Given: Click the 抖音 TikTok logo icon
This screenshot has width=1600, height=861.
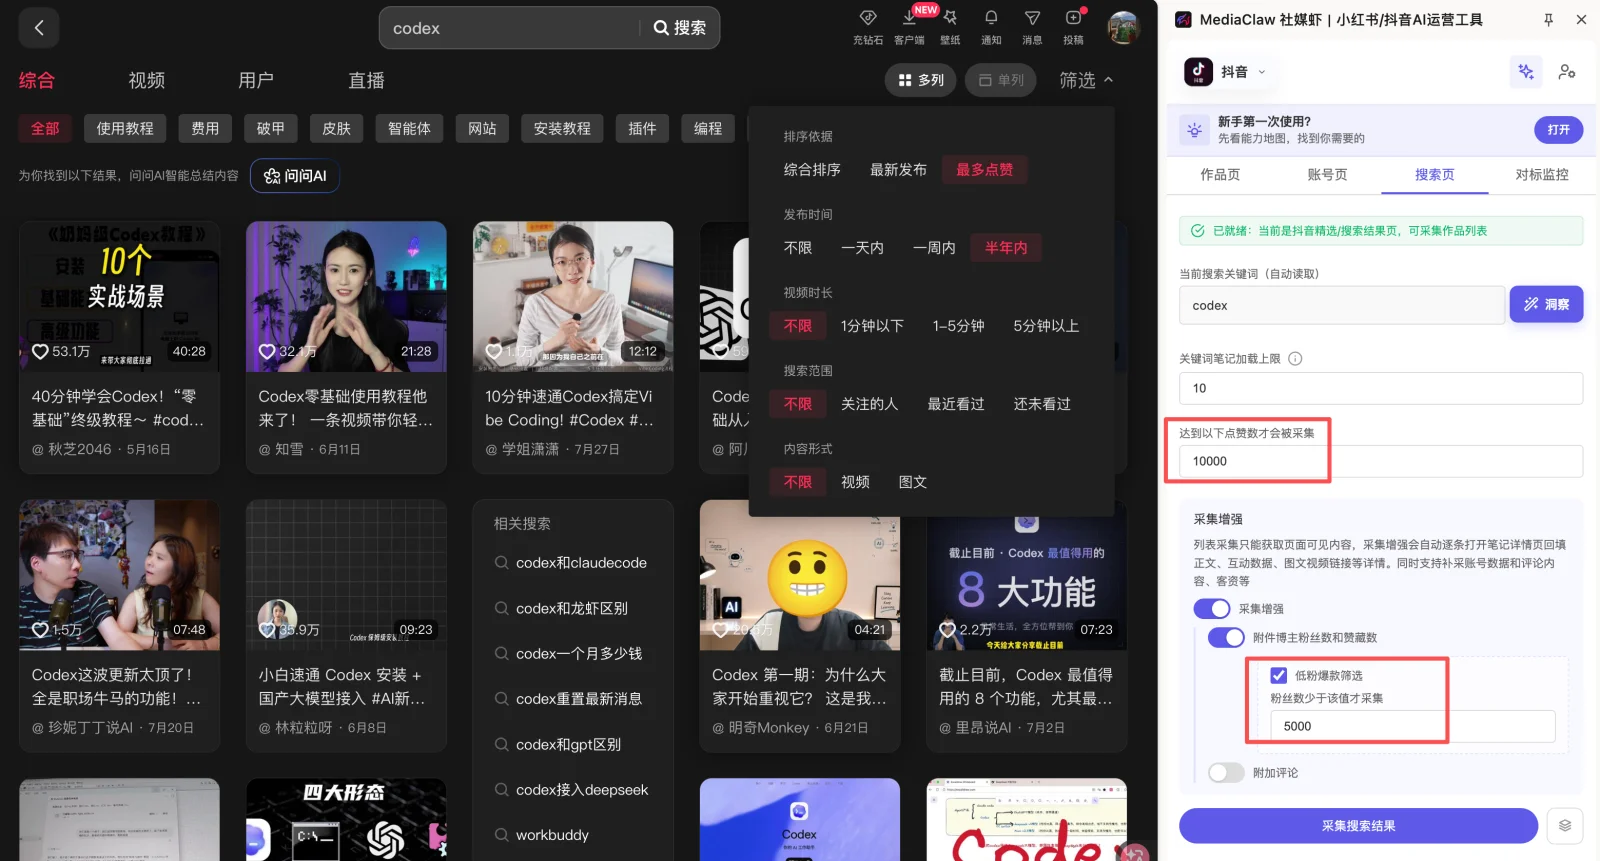Looking at the screenshot, I should click(x=1198, y=72).
